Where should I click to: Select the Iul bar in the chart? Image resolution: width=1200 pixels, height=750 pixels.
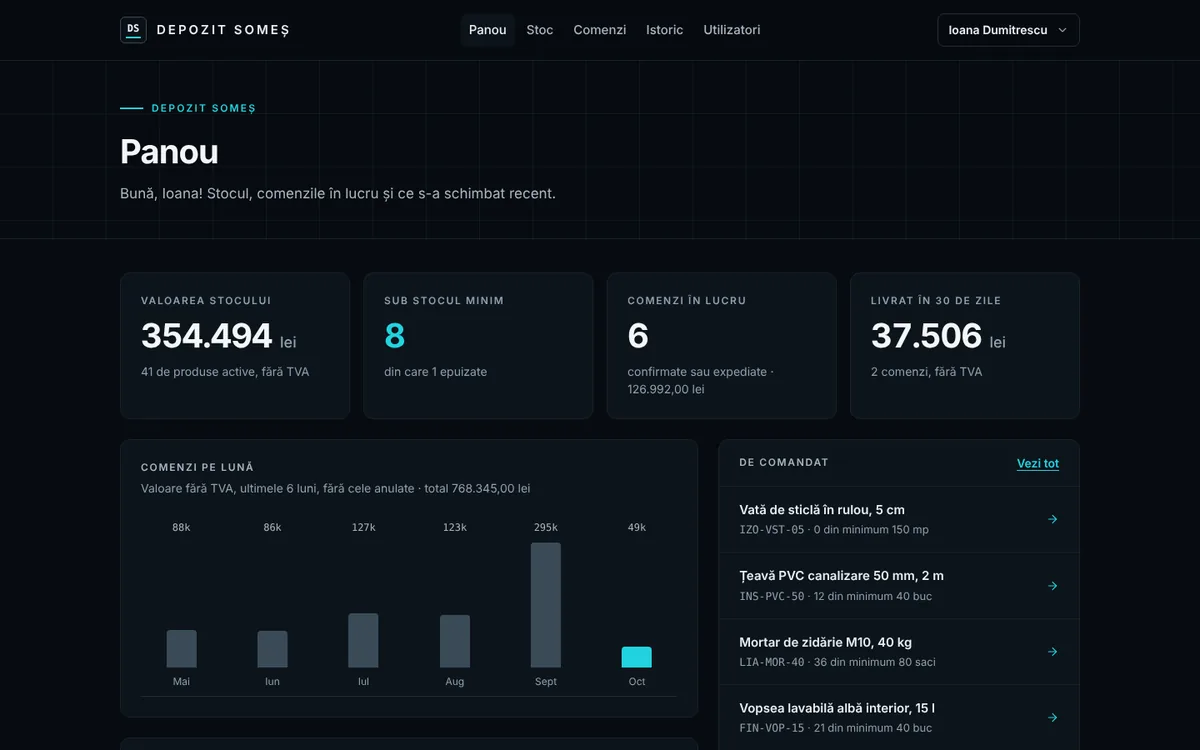click(363, 641)
